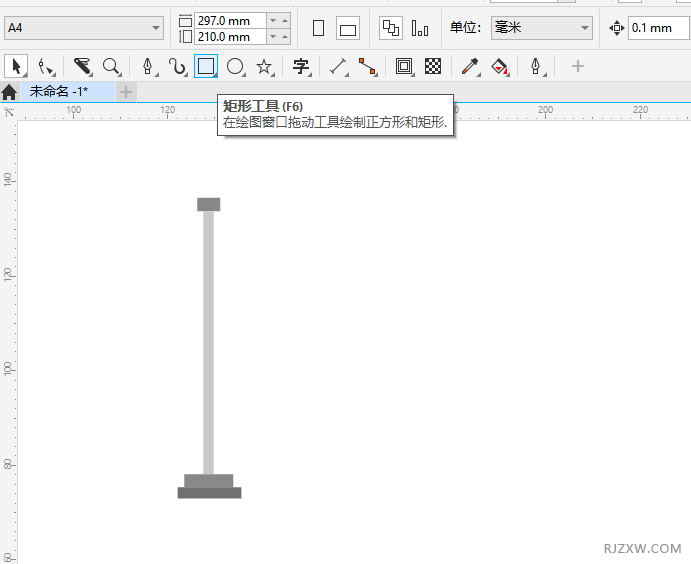
Task: Select the Interactive fill bucket tool
Action: pyautogui.click(x=500, y=67)
